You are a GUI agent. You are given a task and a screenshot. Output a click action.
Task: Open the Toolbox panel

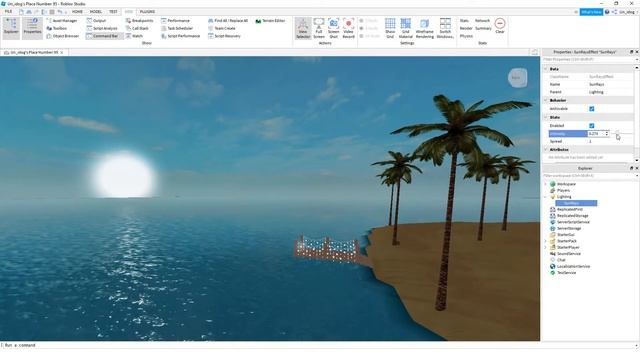pos(57,28)
